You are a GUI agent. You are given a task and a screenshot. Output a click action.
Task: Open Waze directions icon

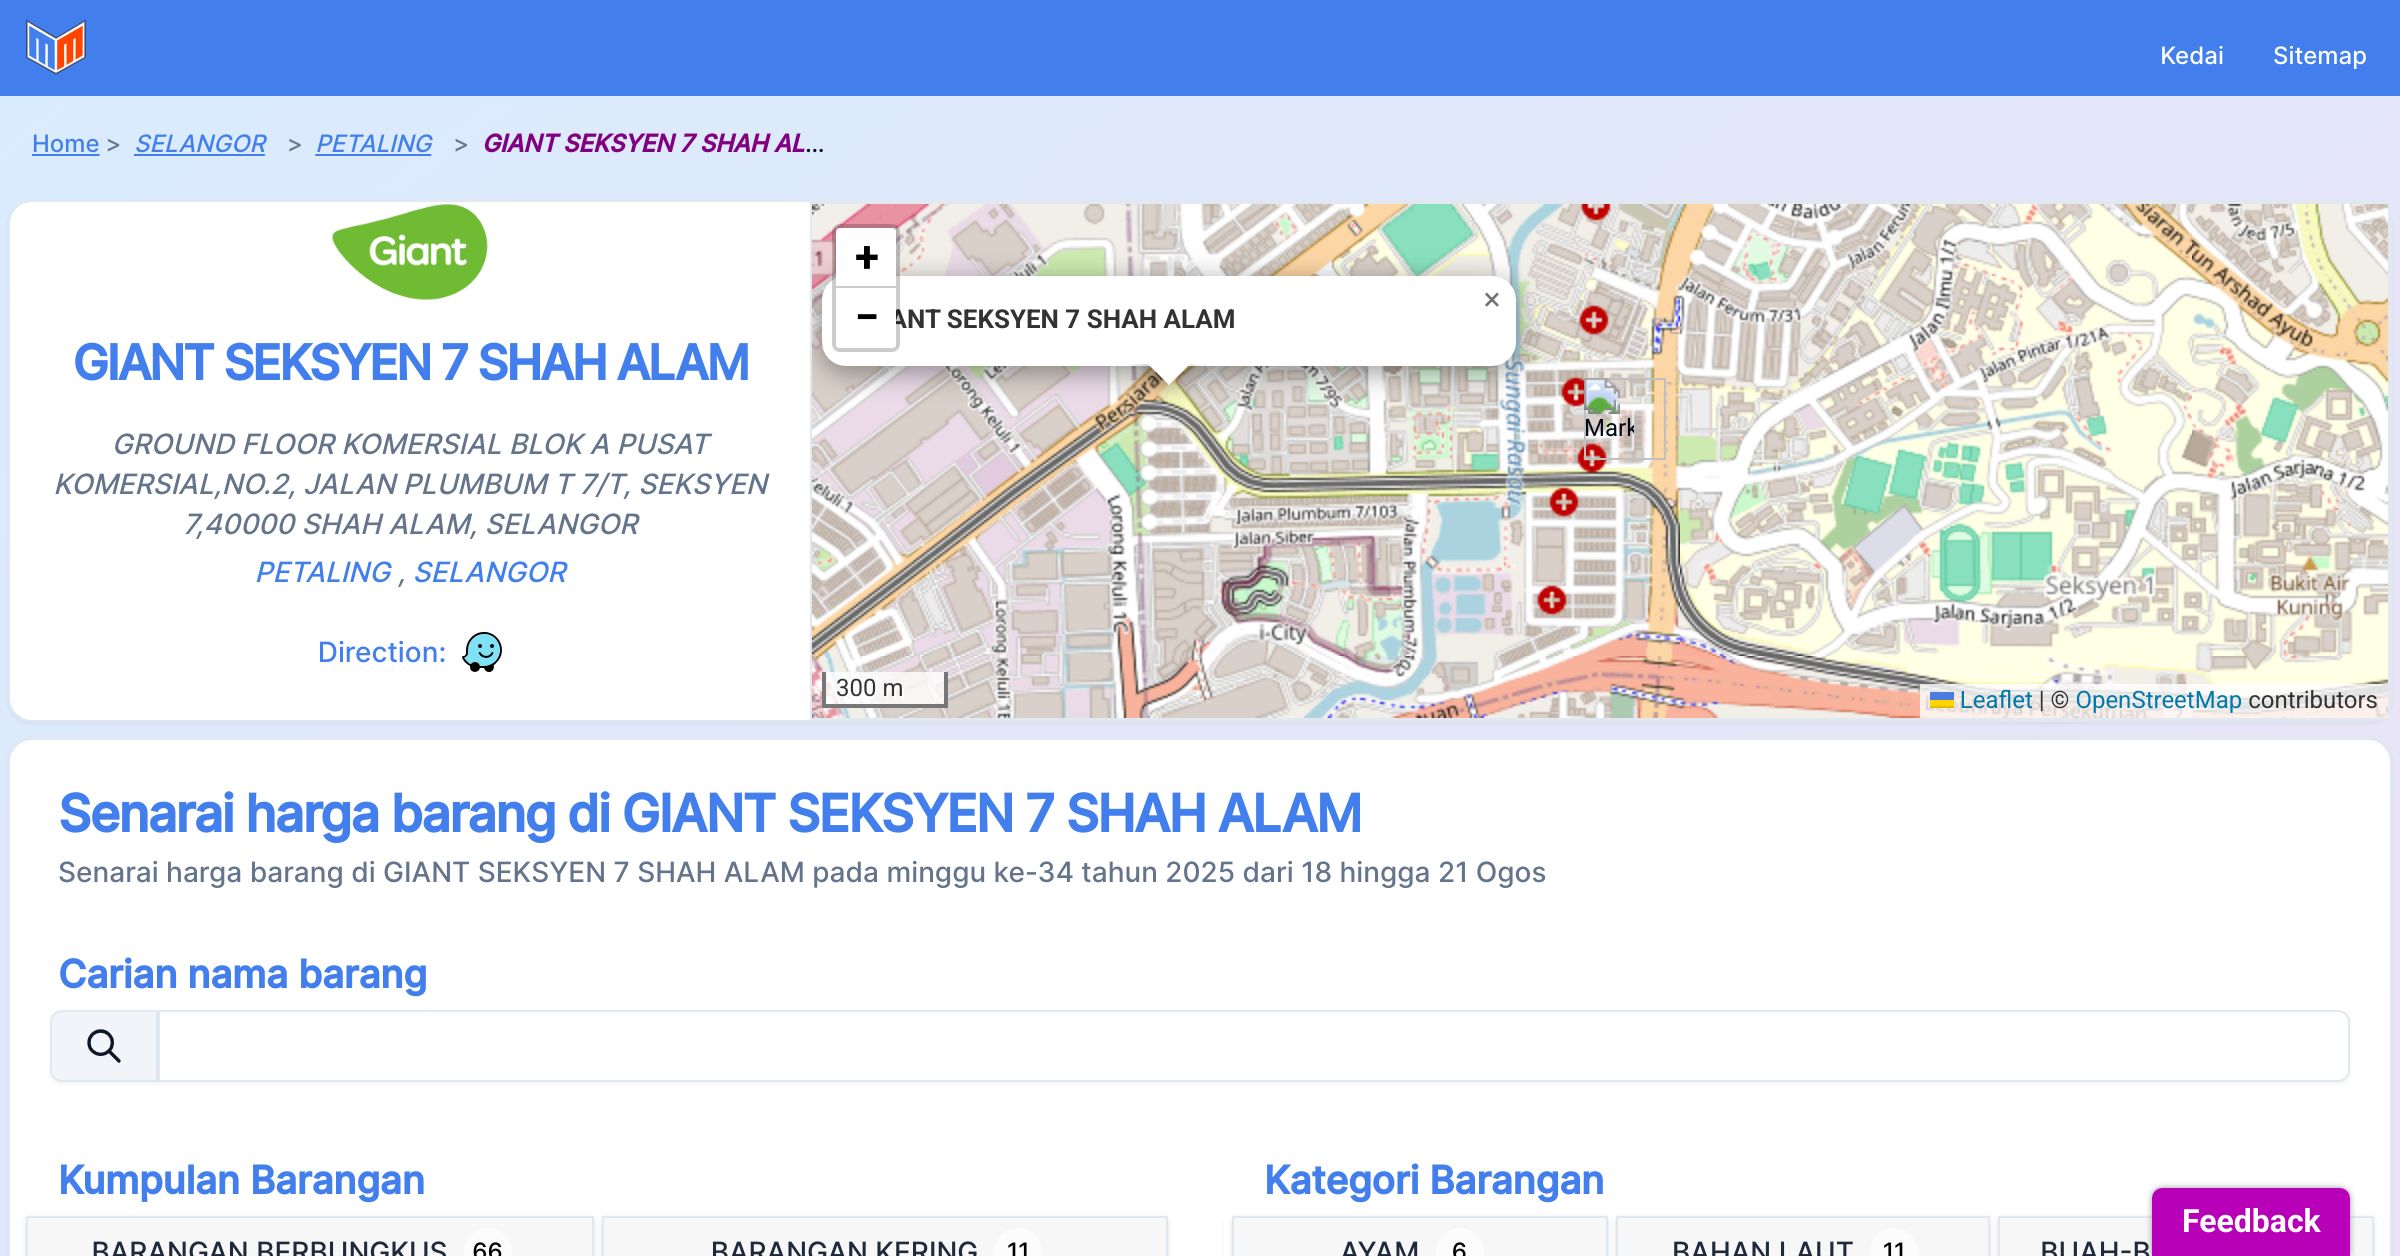[482, 652]
